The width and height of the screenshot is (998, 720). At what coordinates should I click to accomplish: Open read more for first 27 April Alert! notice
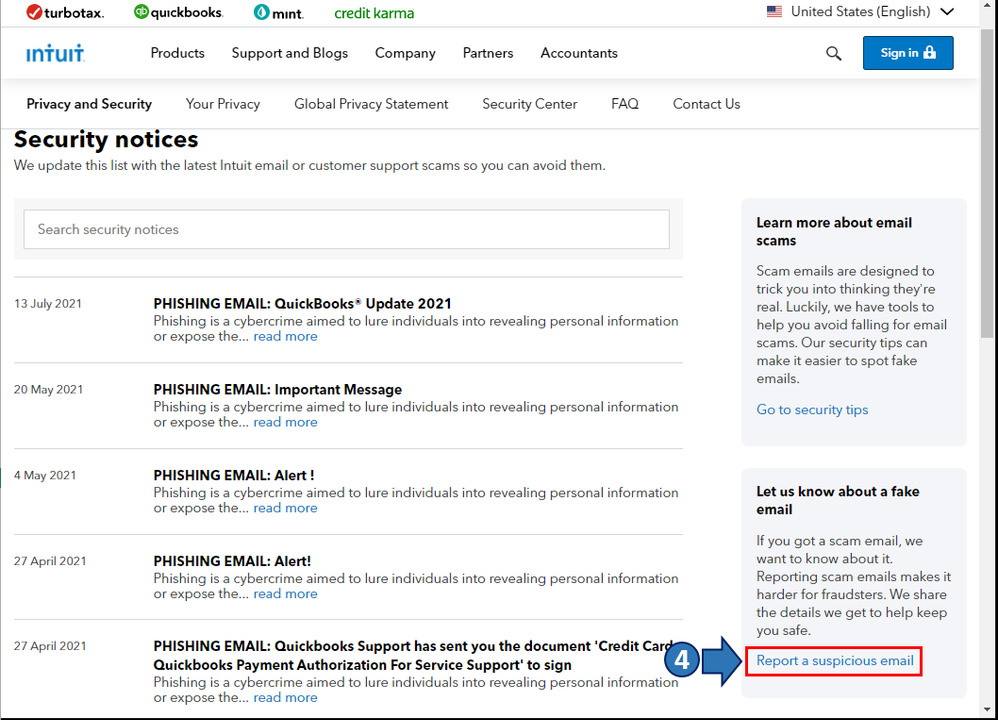pos(285,593)
